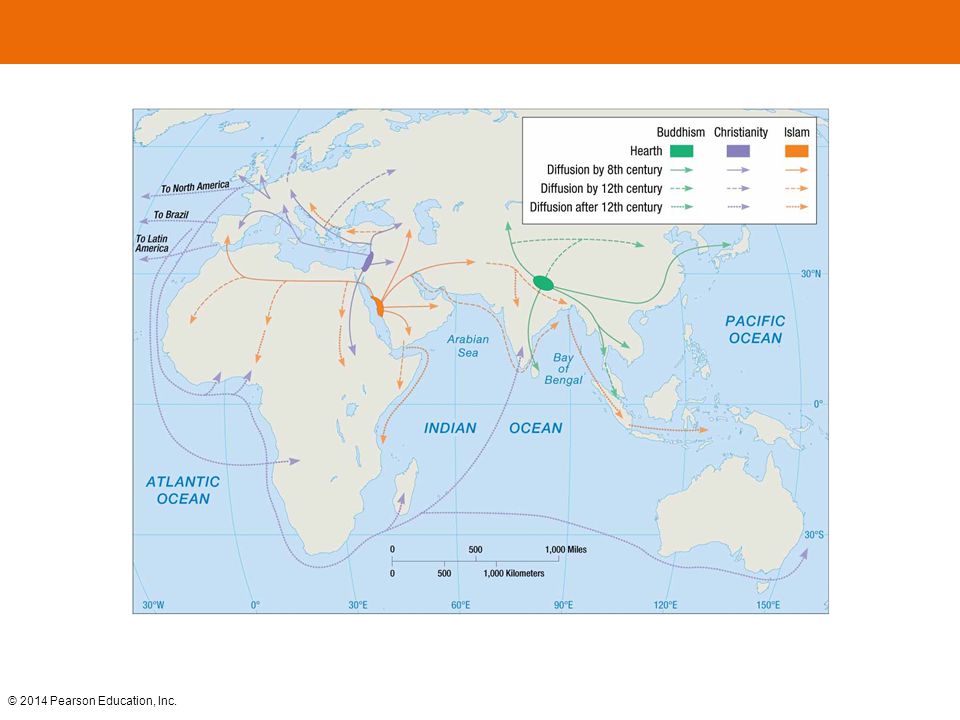Click the dashed green 12th century arrow in legend
The width and height of the screenshot is (960, 720).
point(681,189)
